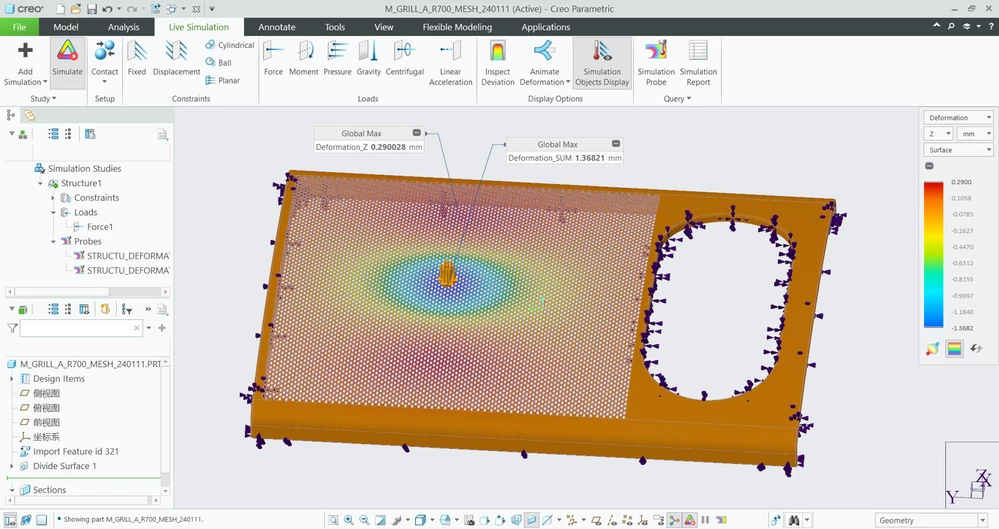Open the Study group dropdown label
The height and width of the screenshot is (529, 999).
[x=43, y=99]
